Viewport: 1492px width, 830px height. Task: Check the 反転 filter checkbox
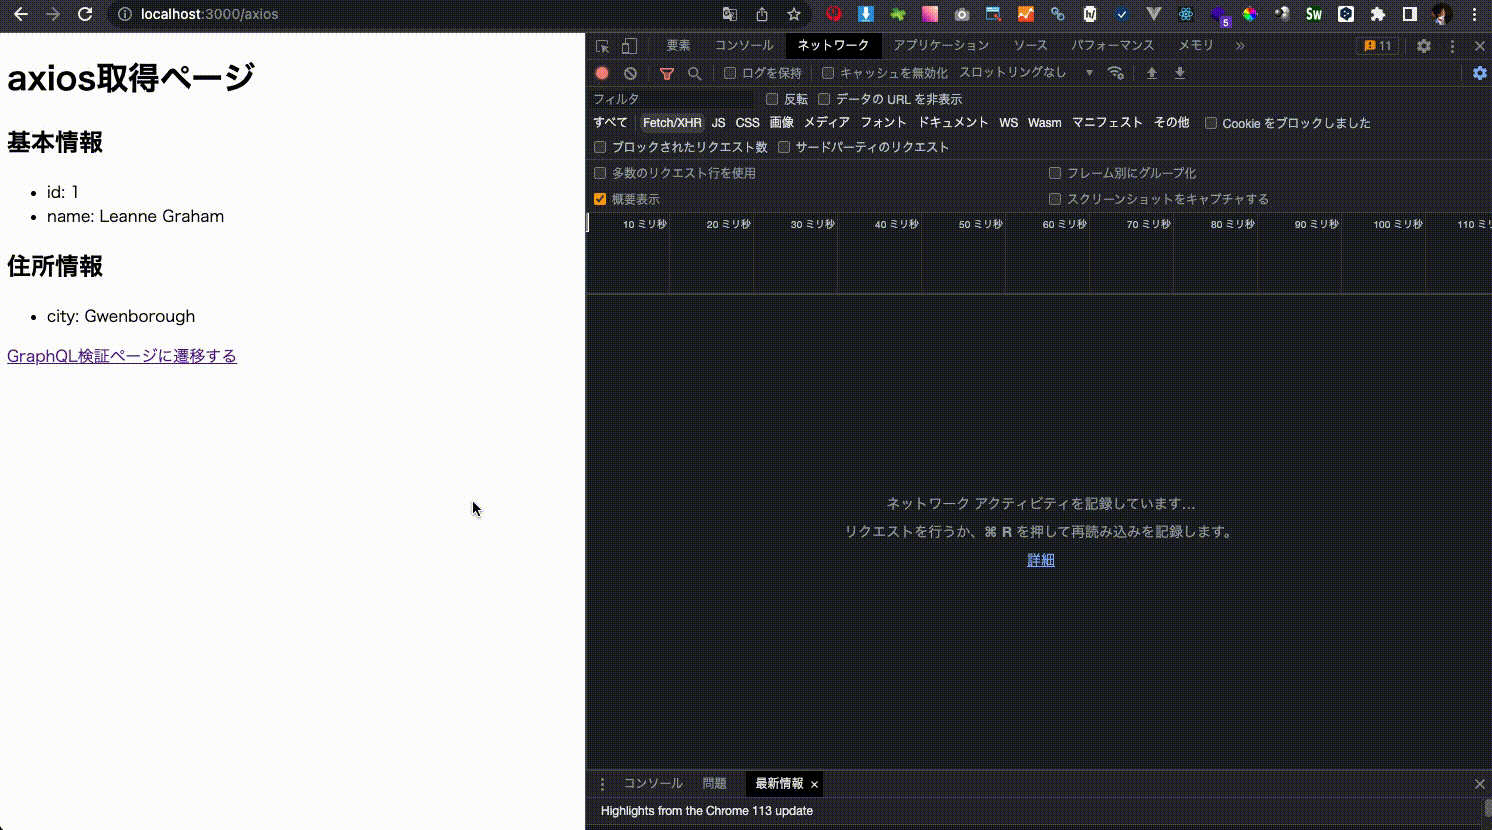point(770,98)
